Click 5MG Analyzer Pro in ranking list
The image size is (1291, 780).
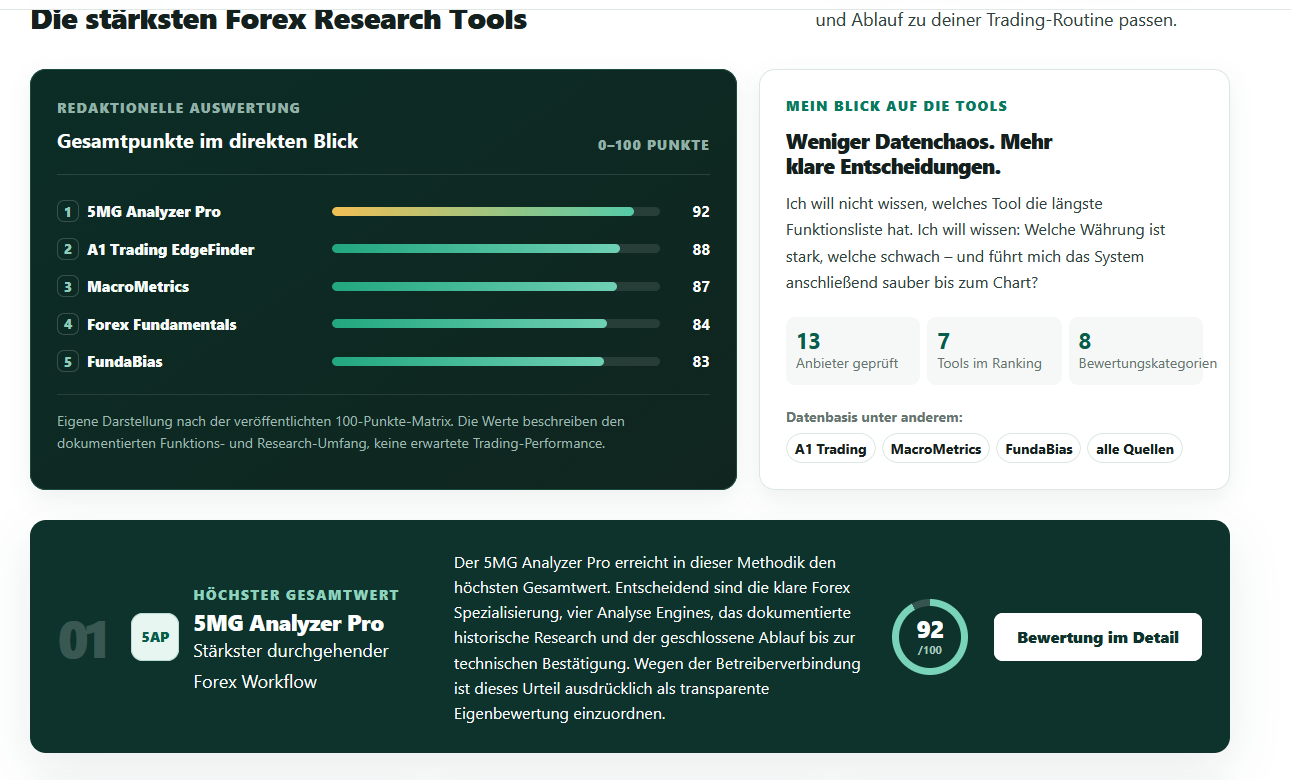[x=154, y=212]
